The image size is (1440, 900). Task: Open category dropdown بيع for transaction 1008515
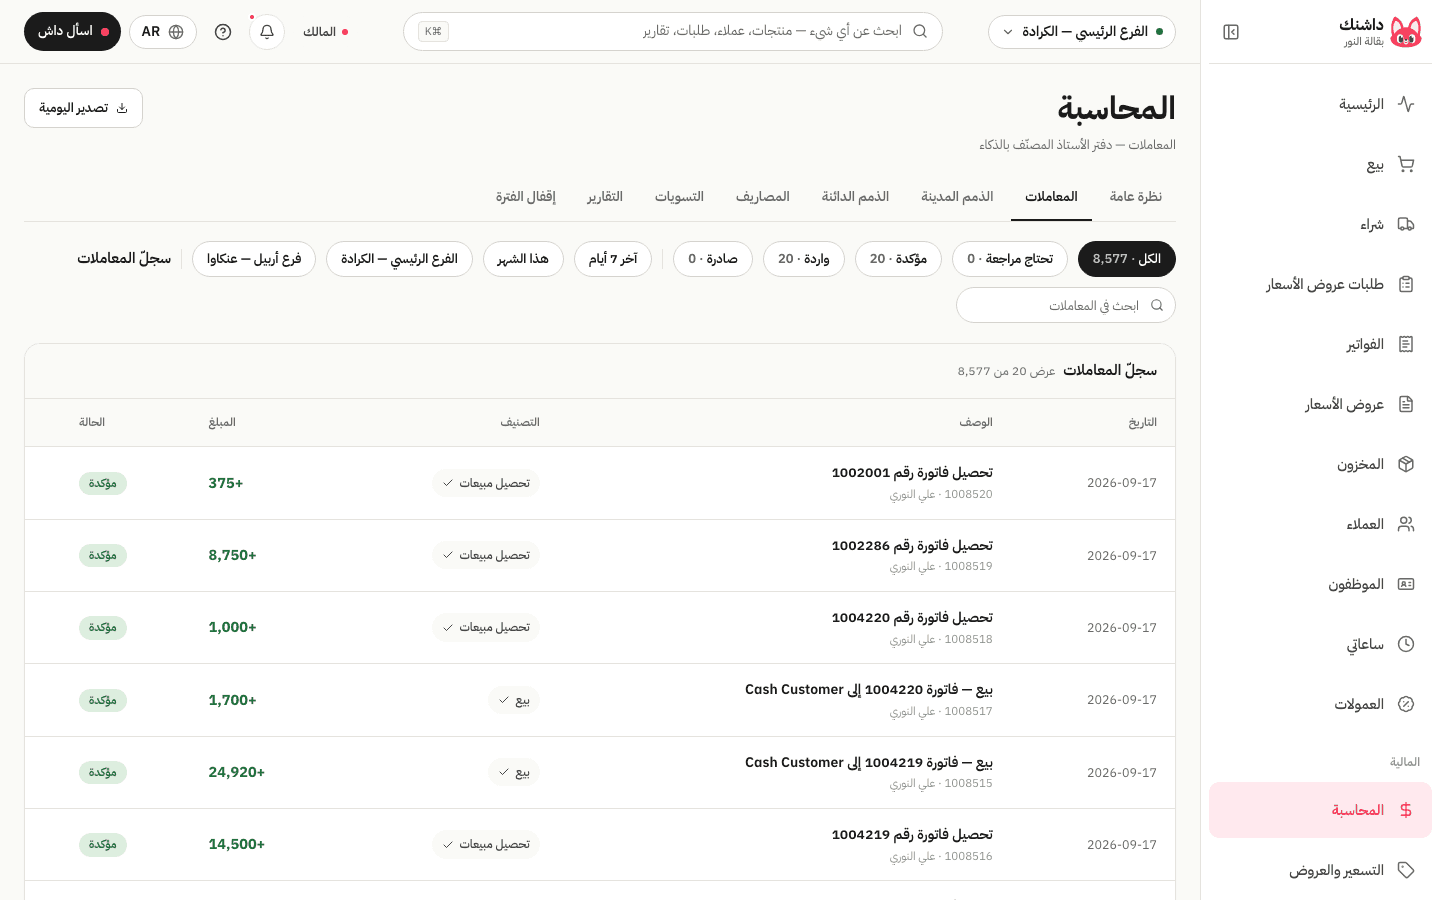point(514,772)
